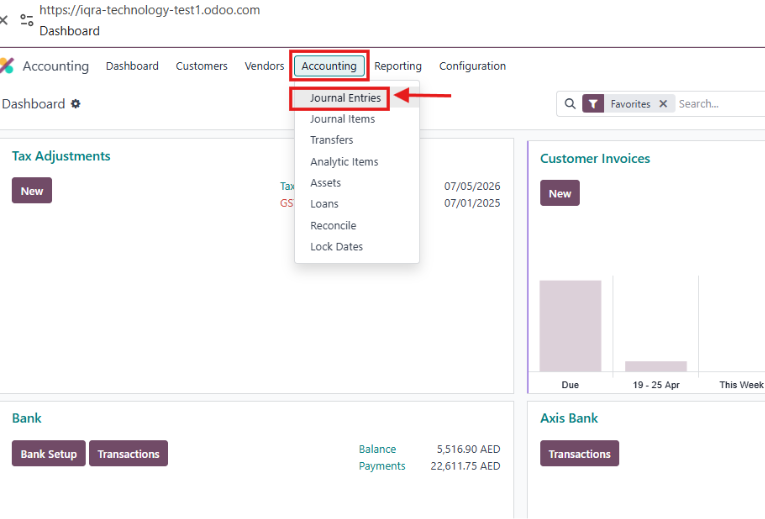The width and height of the screenshot is (765, 519).
Task: Click the 07/05/2026 date value
Action: [x=472, y=186]
